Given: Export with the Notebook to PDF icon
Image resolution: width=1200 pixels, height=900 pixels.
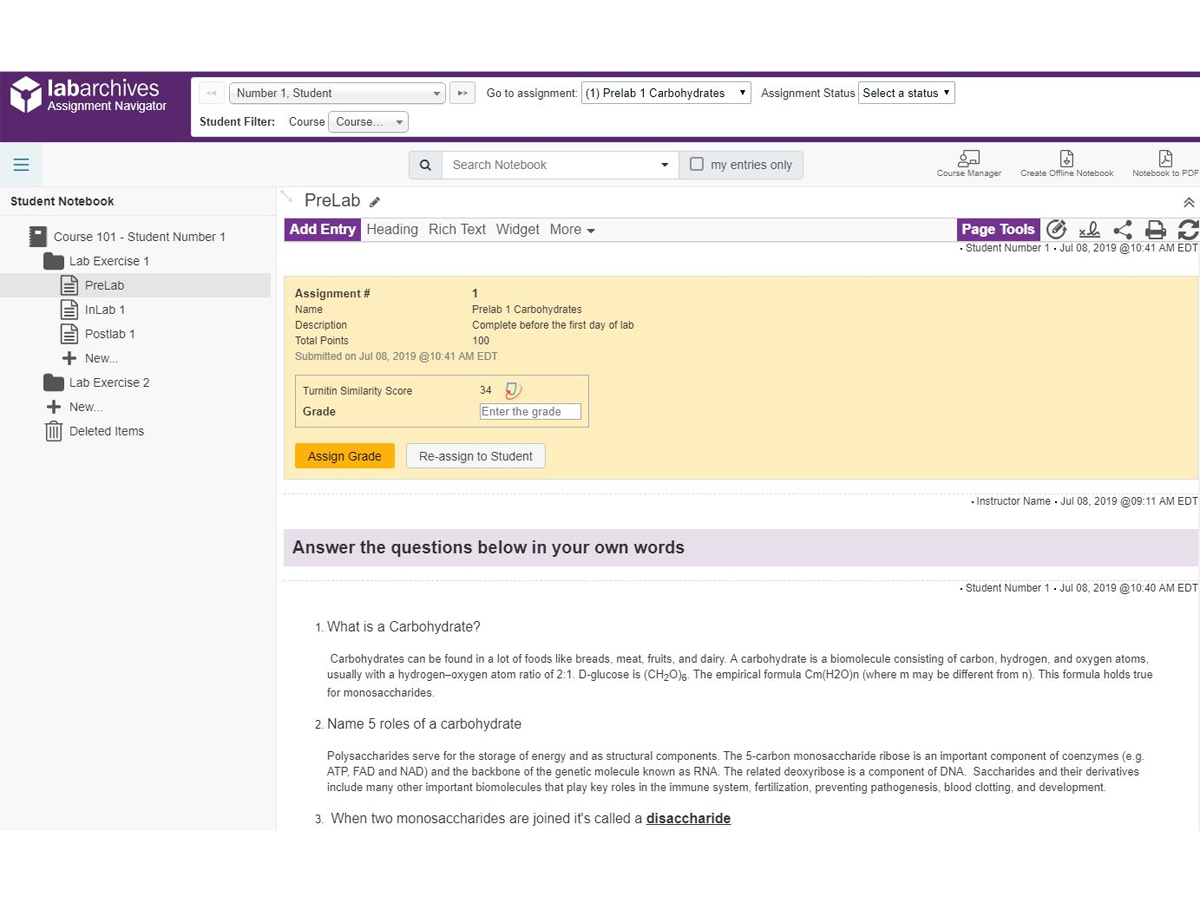Looking at the screenshot, I should (x=1165, y=159).
